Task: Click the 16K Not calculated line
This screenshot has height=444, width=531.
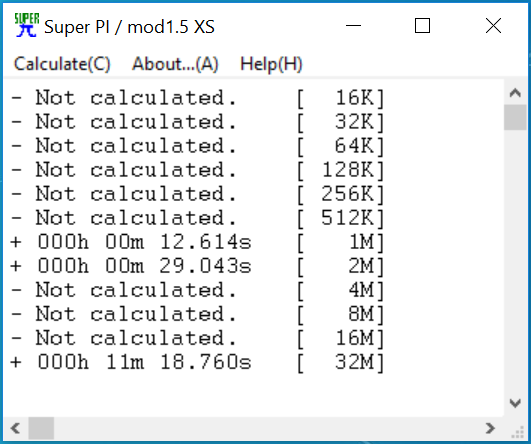Action: tap(197, 98)
